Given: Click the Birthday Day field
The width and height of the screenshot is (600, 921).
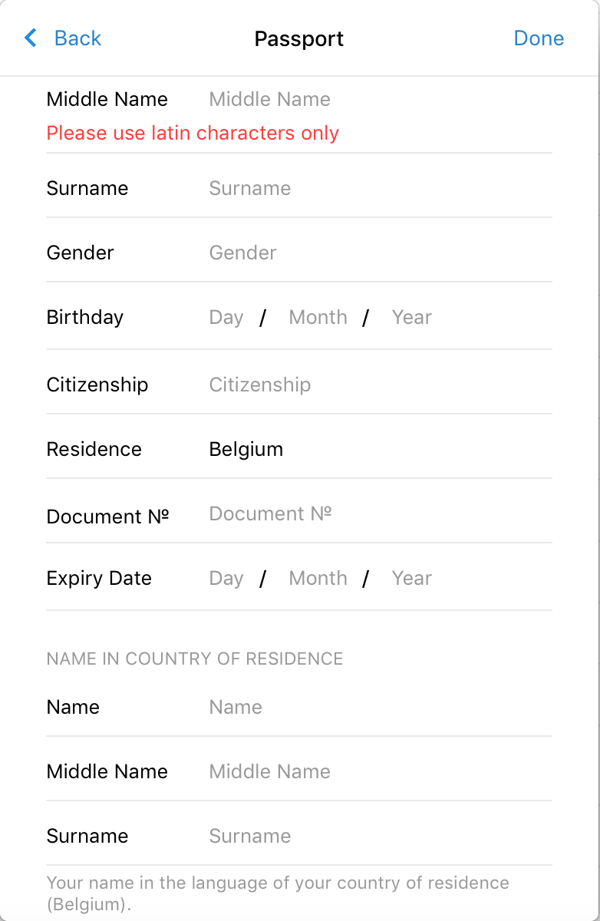Looking at the screenshot, I should click(x=226, y=317).
